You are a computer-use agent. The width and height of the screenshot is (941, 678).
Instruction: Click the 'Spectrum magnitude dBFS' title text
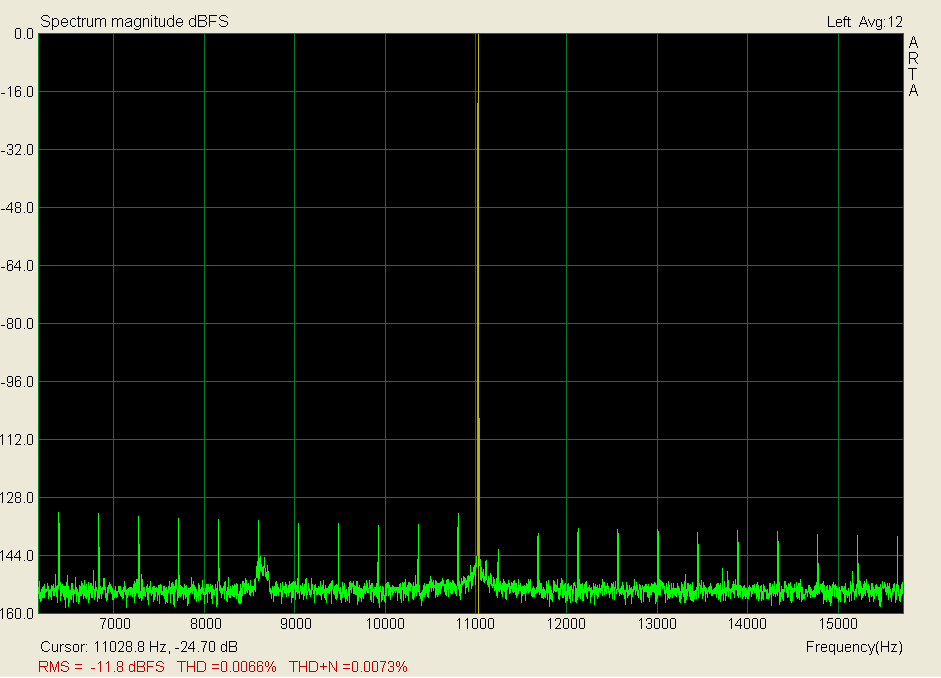(x=134, y=22)
